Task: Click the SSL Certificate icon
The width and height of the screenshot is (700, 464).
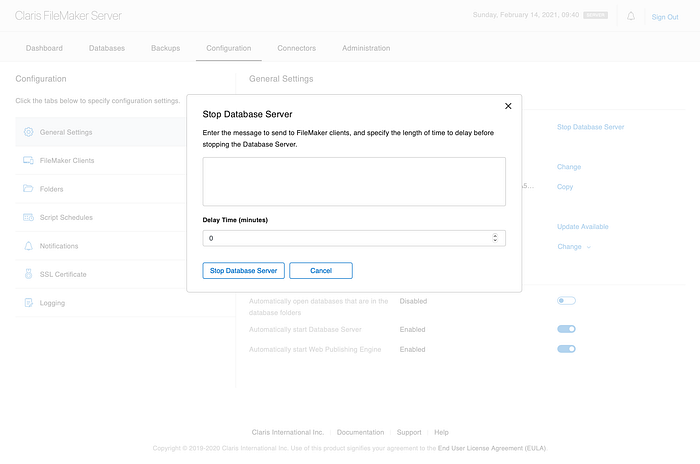Action: (x=28, y=274)
